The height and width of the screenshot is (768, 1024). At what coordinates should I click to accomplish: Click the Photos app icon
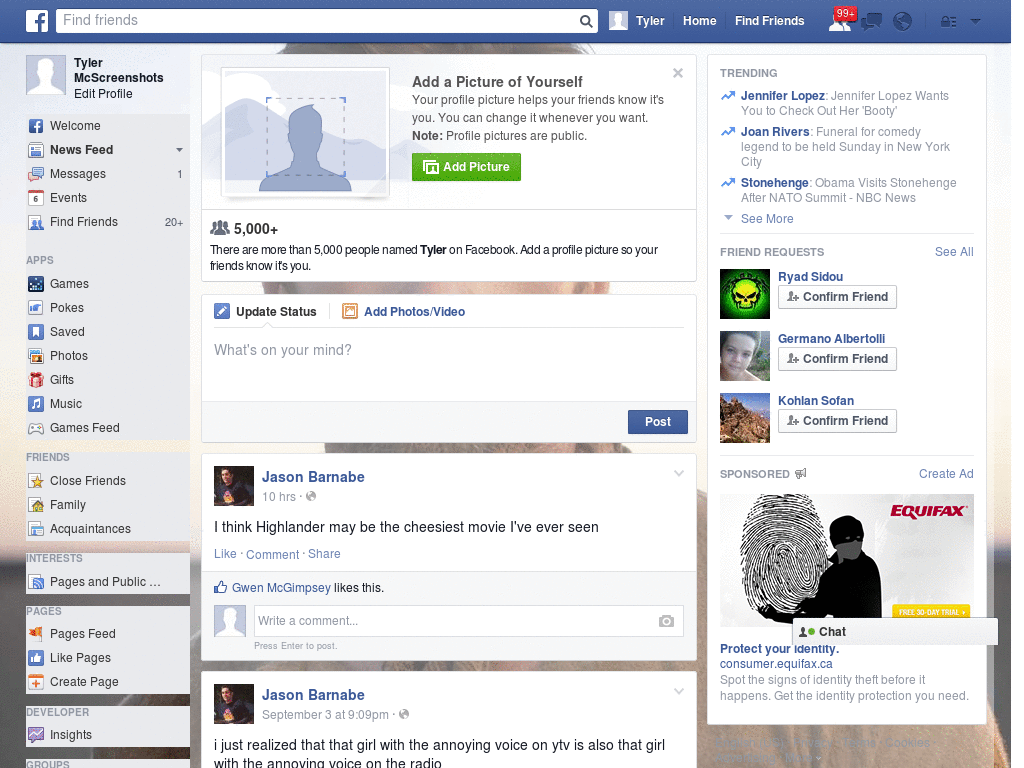[x=36, y=356]
